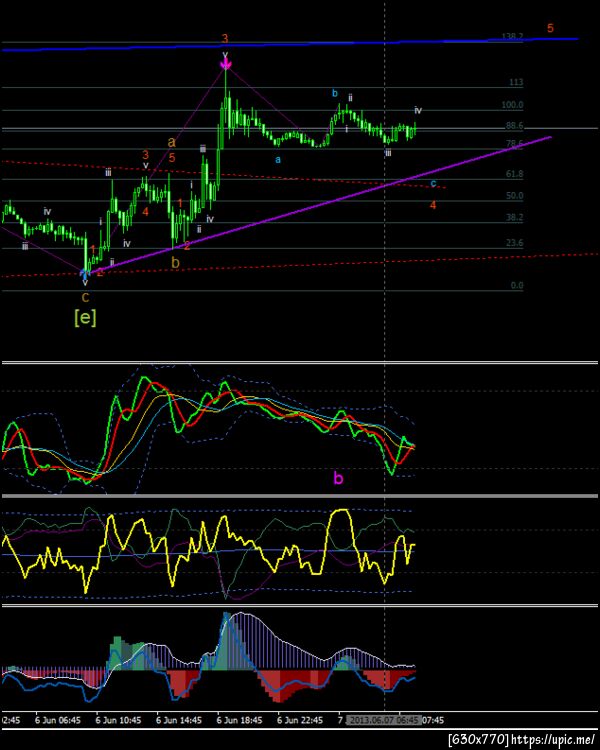Select the large orange b label near red 2
Image resolution: width=600 pixels, height=750 pixels.
pyautogui.click(x=176, y=262)
